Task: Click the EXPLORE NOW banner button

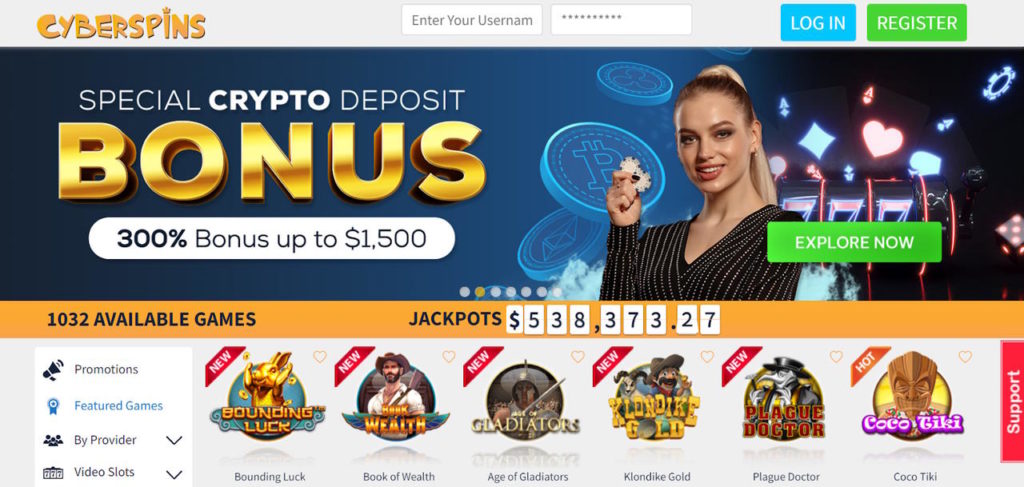Action: point(854,242)
